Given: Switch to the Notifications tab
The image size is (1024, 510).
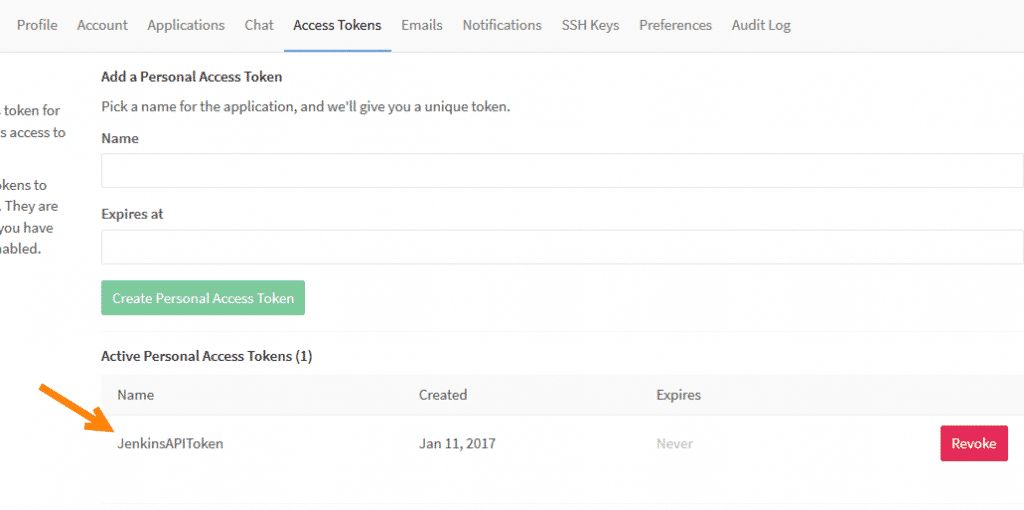Looking at the screenshot, I should pos(502,25).
